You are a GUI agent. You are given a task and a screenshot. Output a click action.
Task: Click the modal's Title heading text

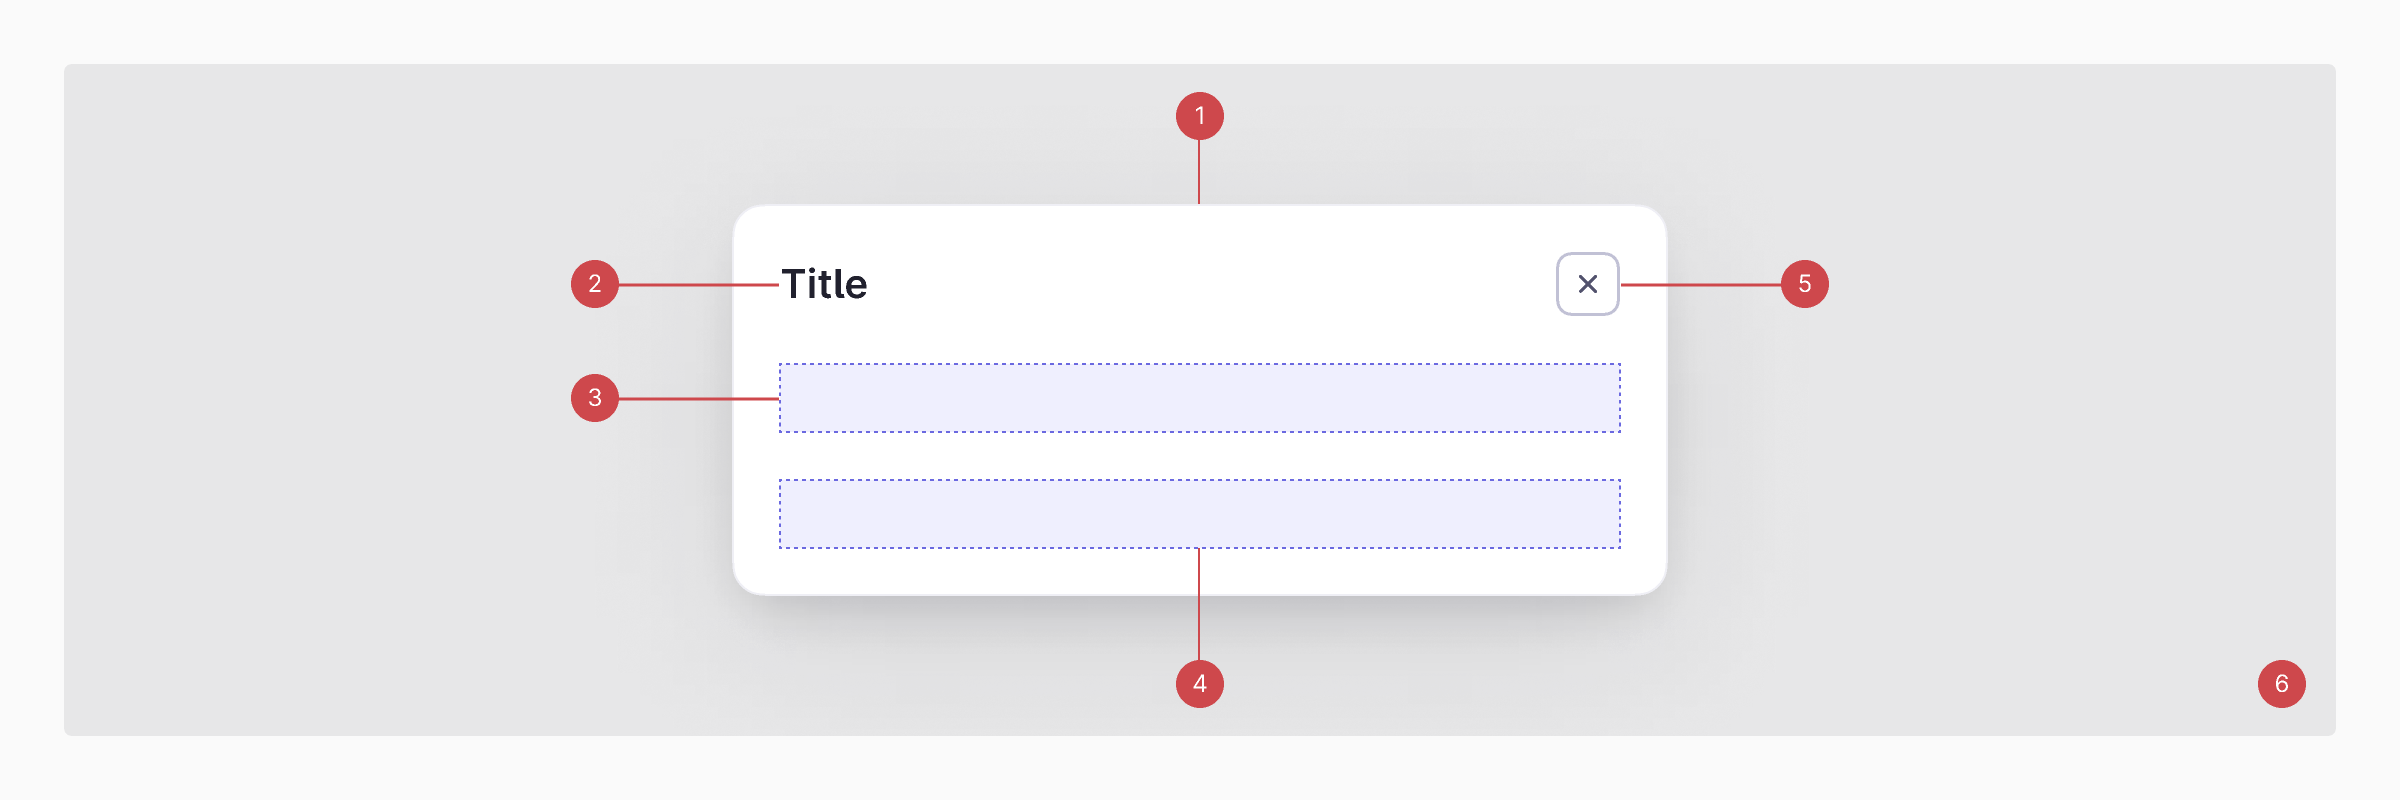click(824, 284)
